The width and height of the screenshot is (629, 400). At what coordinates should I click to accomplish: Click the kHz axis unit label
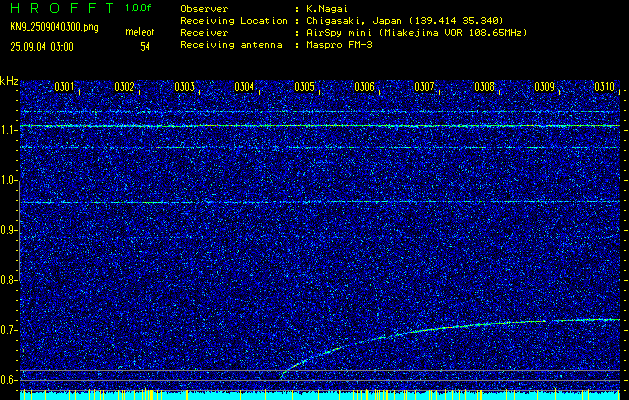(9, 81)
